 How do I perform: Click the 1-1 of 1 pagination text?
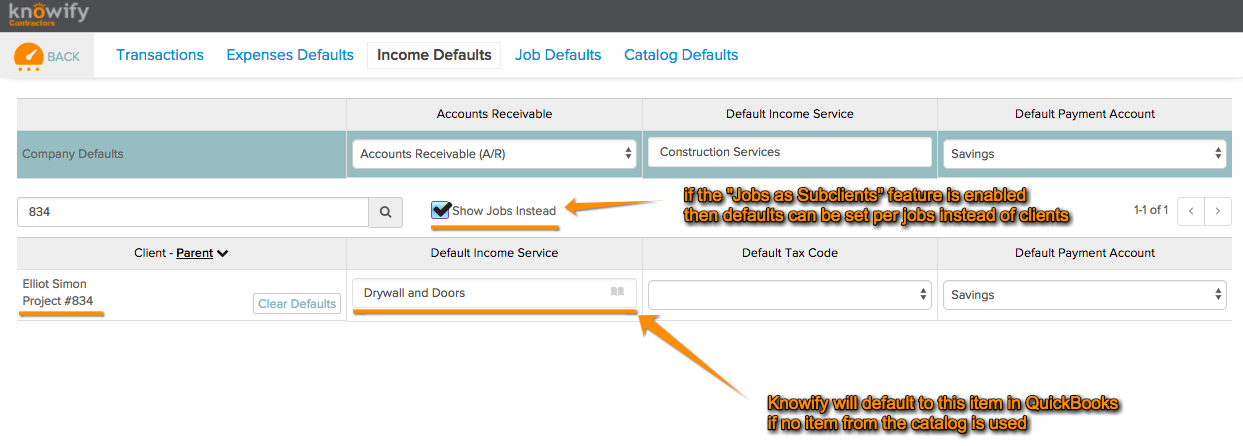[x=1150, y=211]
